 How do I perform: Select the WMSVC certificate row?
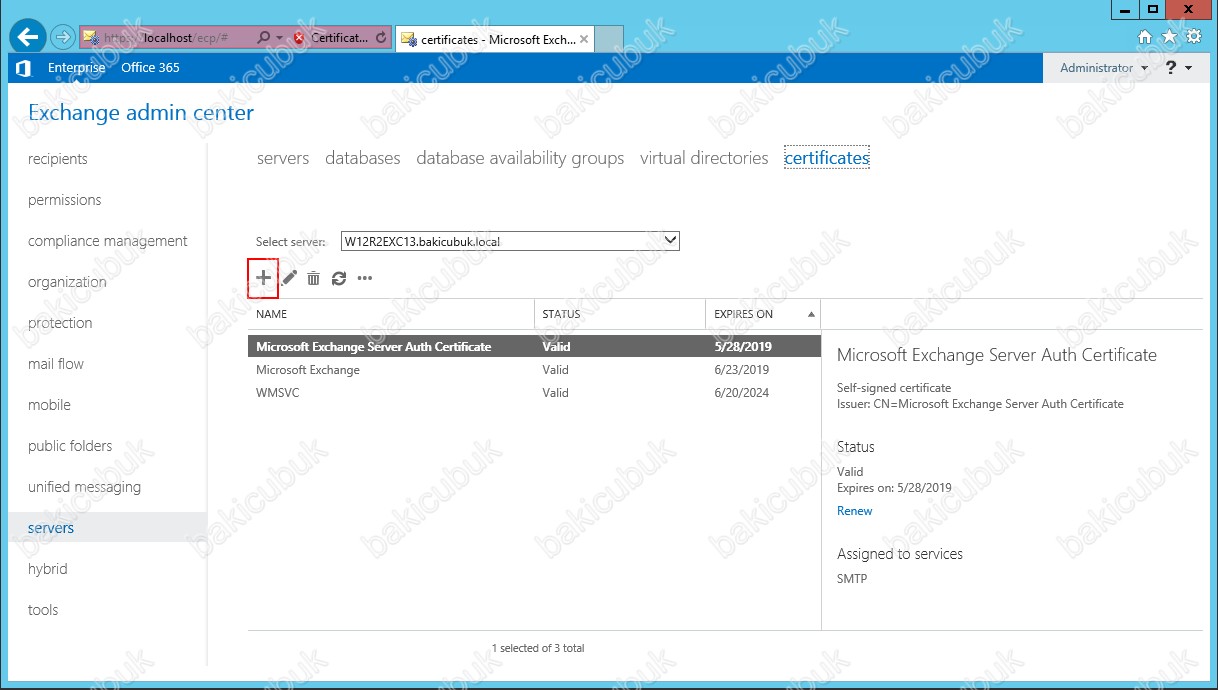[x=534, y=393]
